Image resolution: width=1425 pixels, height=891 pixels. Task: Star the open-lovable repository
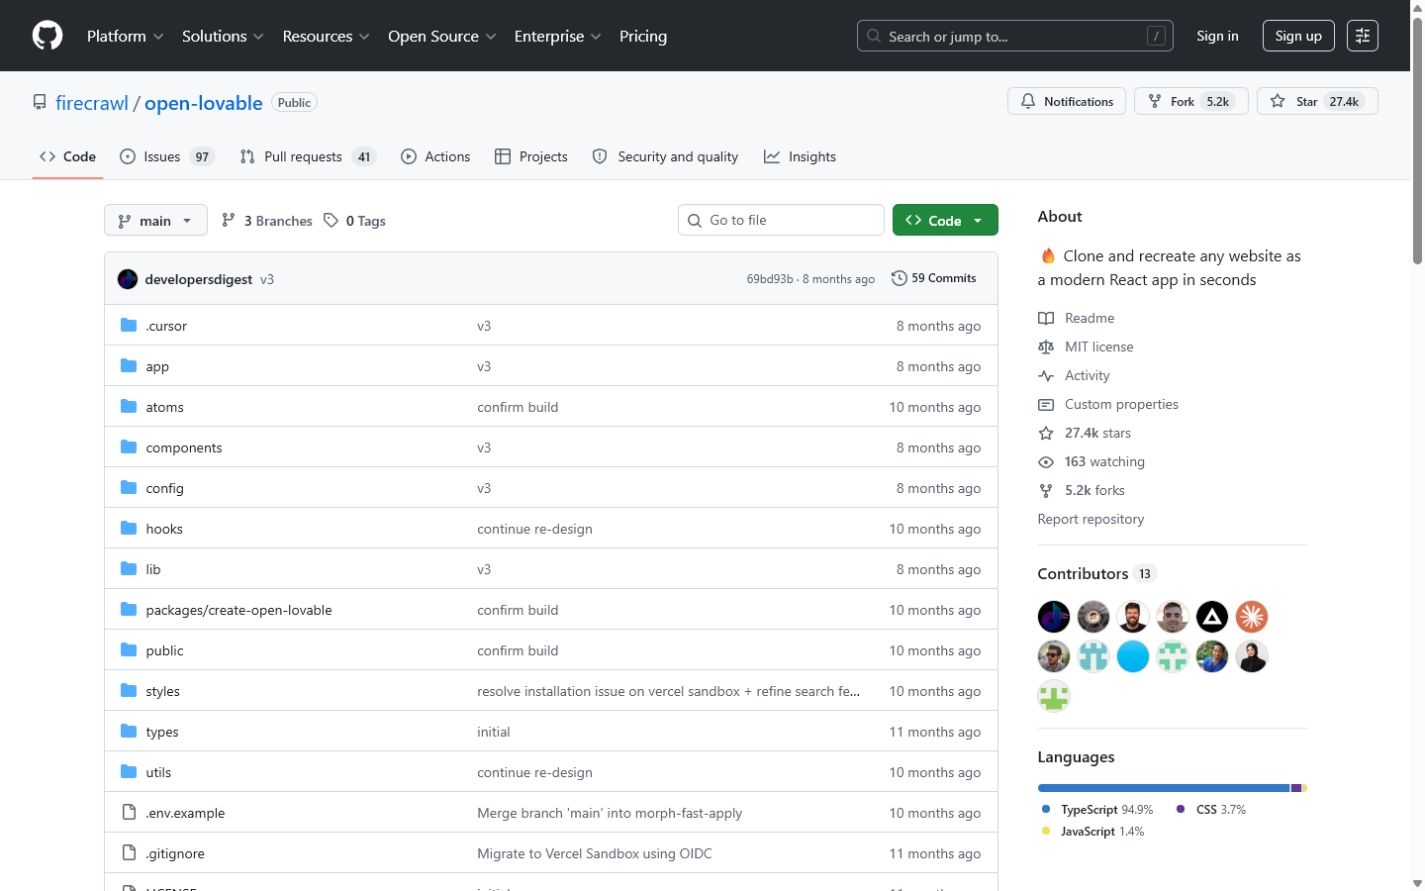pyautogui.click(x=1317, y=101)
